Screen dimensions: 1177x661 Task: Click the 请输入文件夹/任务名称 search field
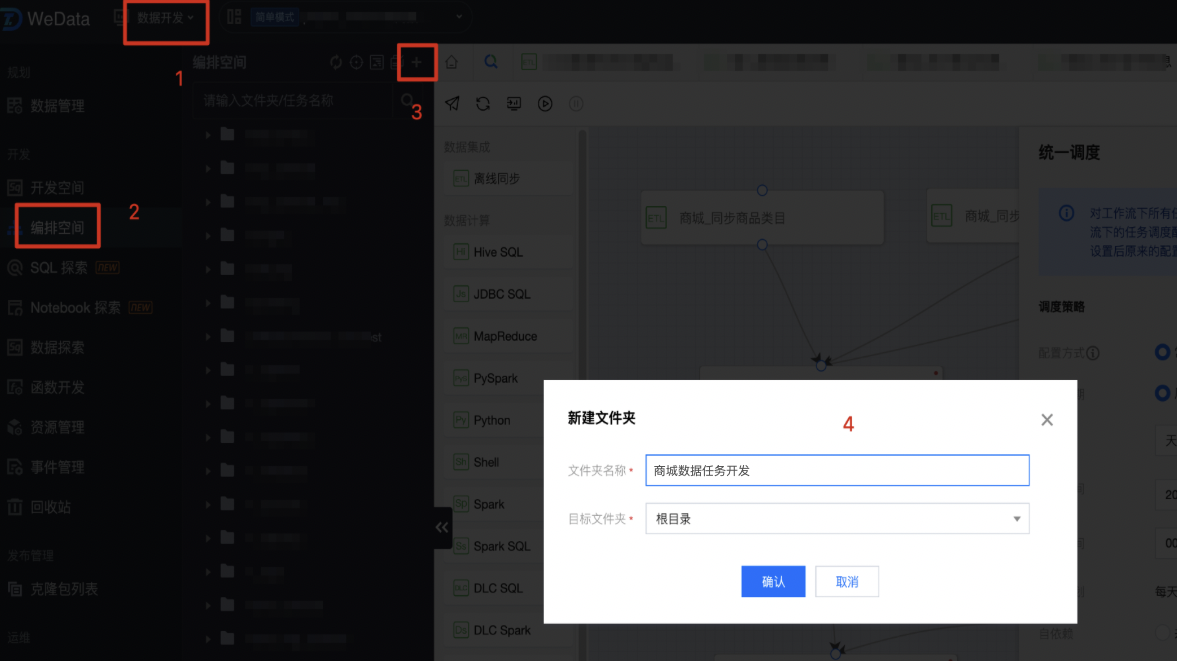pos(294,101)
